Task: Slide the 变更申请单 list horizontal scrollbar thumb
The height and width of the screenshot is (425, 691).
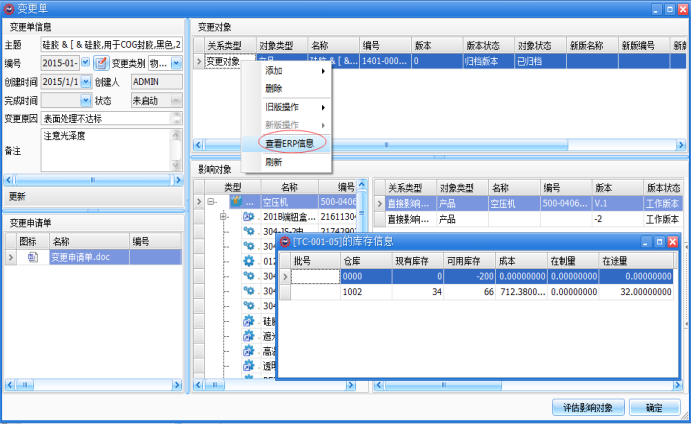Action: (x=25, y=385)
